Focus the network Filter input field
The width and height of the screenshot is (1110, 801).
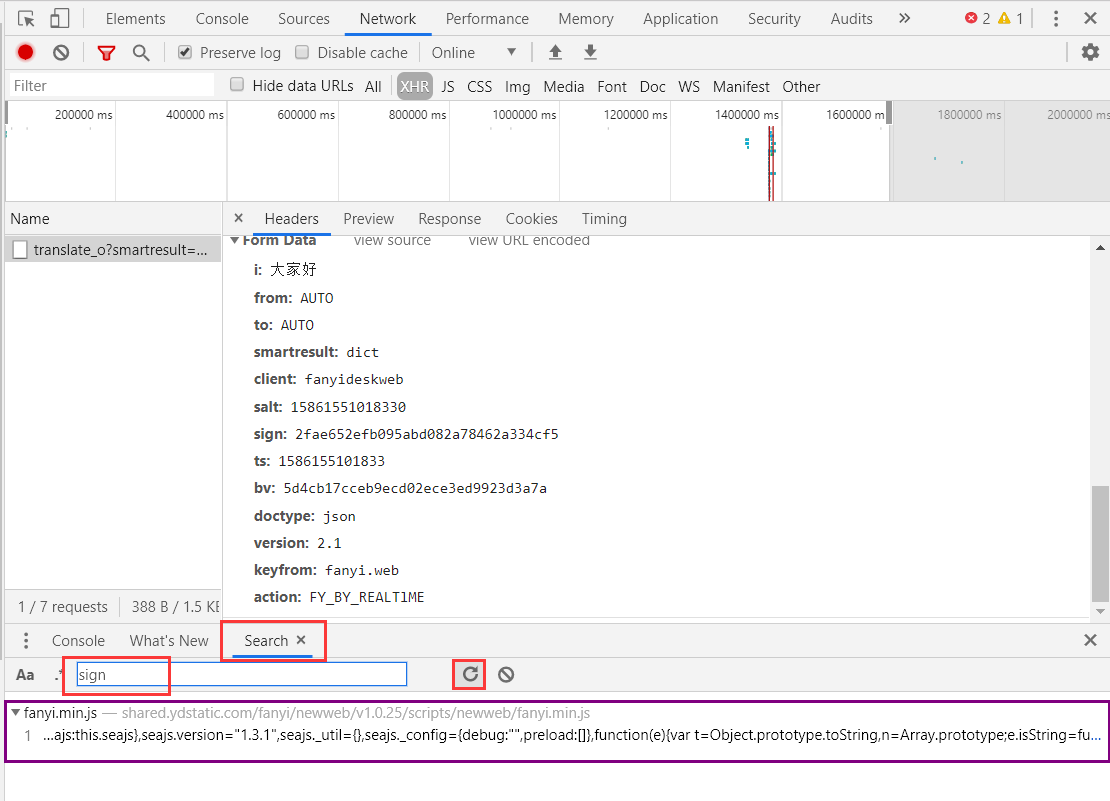click(111, 86)
